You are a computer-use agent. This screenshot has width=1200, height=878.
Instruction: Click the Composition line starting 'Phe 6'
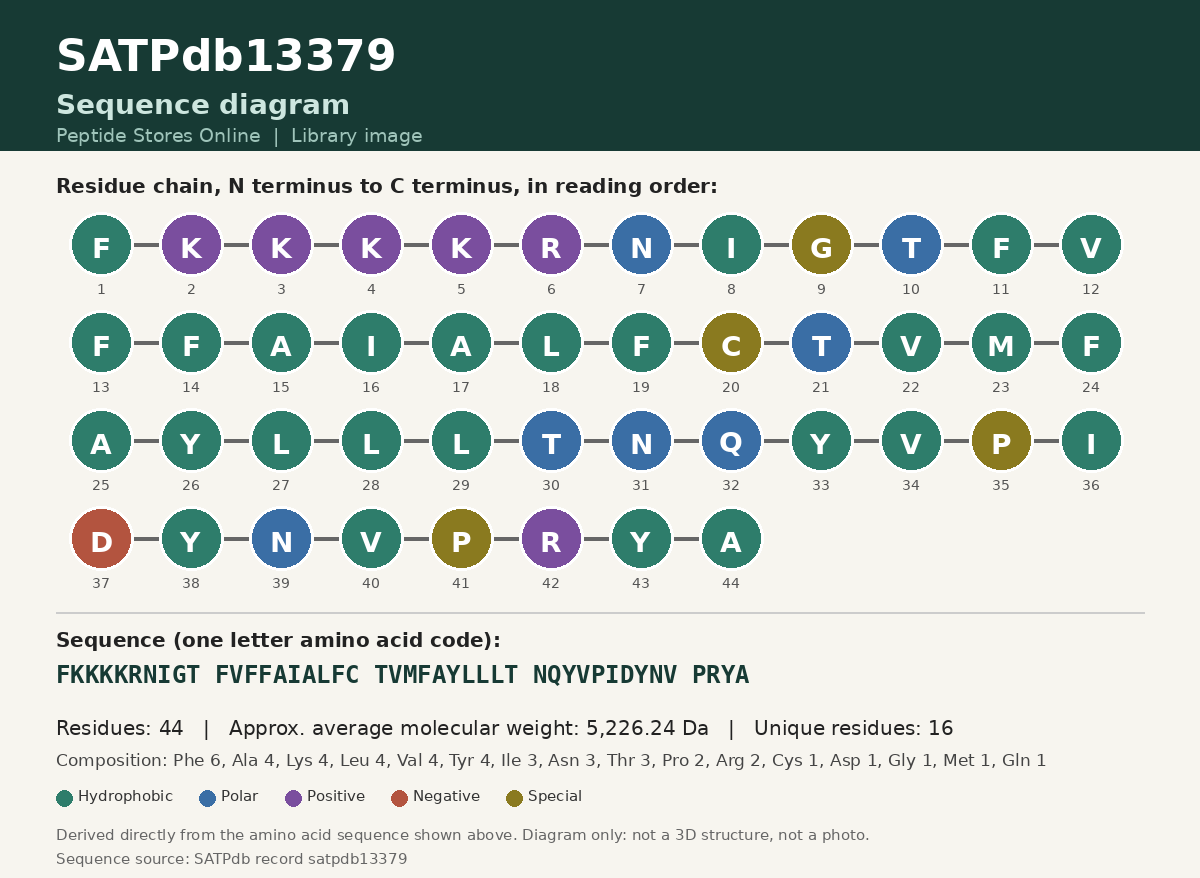[551, 761]
